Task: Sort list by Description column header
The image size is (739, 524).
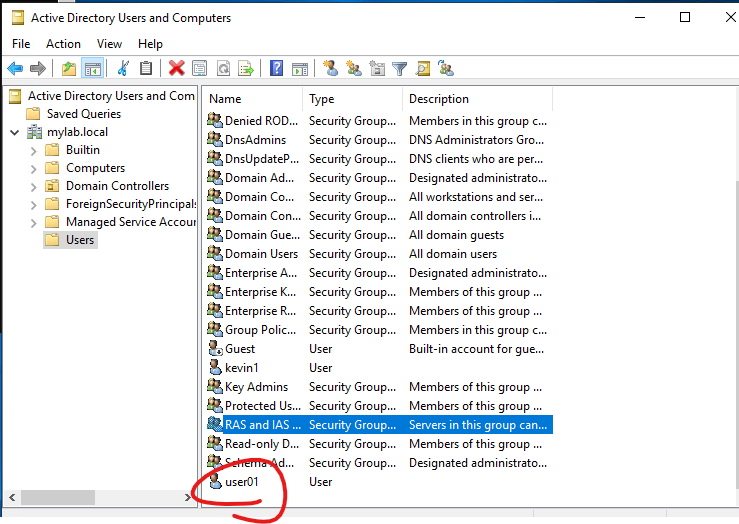Action: tap(477, 99)
